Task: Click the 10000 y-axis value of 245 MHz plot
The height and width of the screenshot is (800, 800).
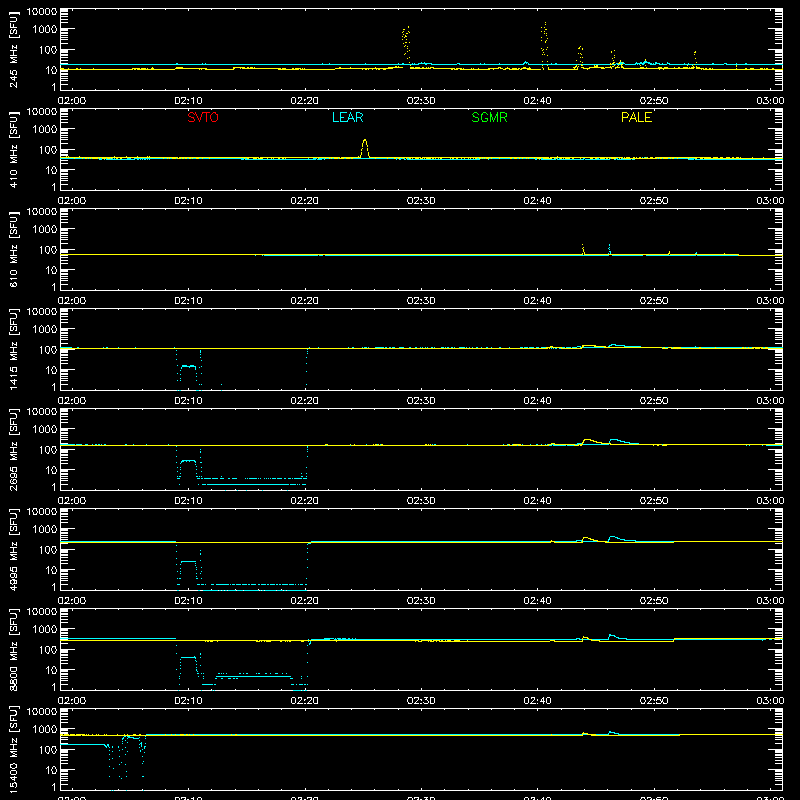Action: [x=42, y=11]
